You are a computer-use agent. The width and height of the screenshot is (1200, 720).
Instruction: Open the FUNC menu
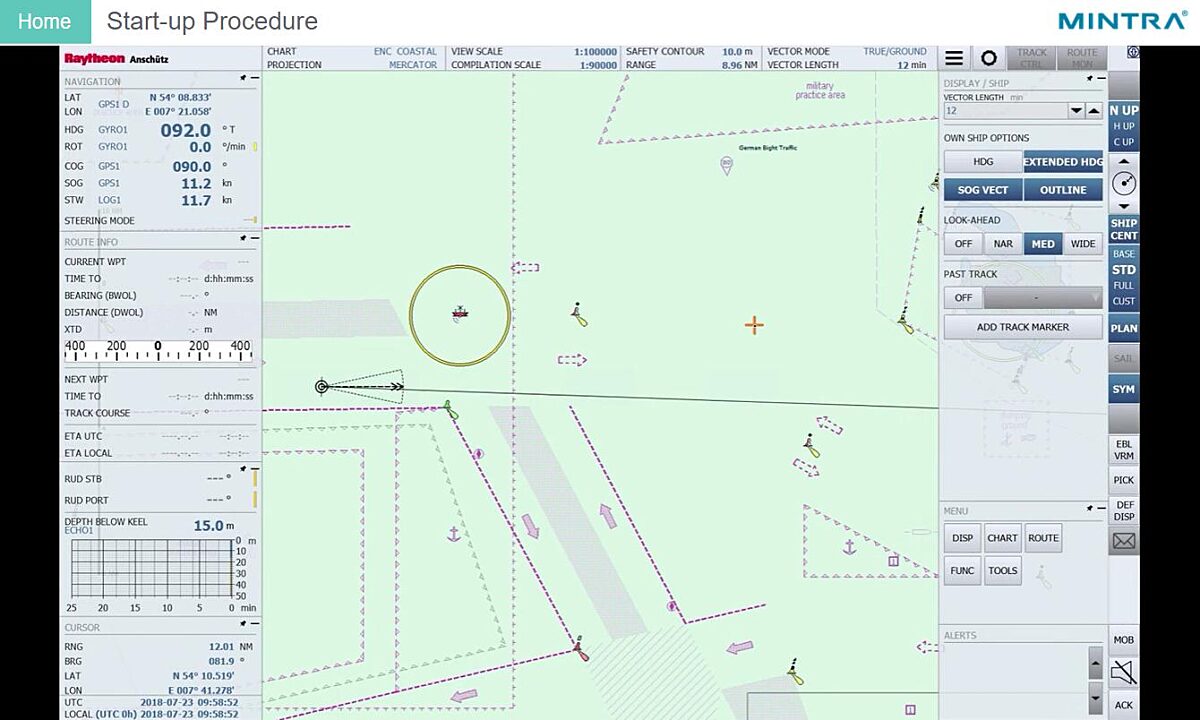pyautogui.click(x=962, y=571)
